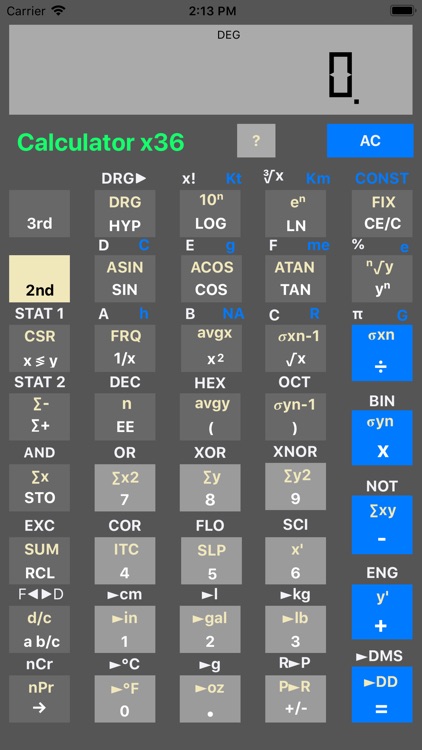Tap digit 0 key
Screen dimensions: 422x750
pyautogui.click(x=125, y=699)
